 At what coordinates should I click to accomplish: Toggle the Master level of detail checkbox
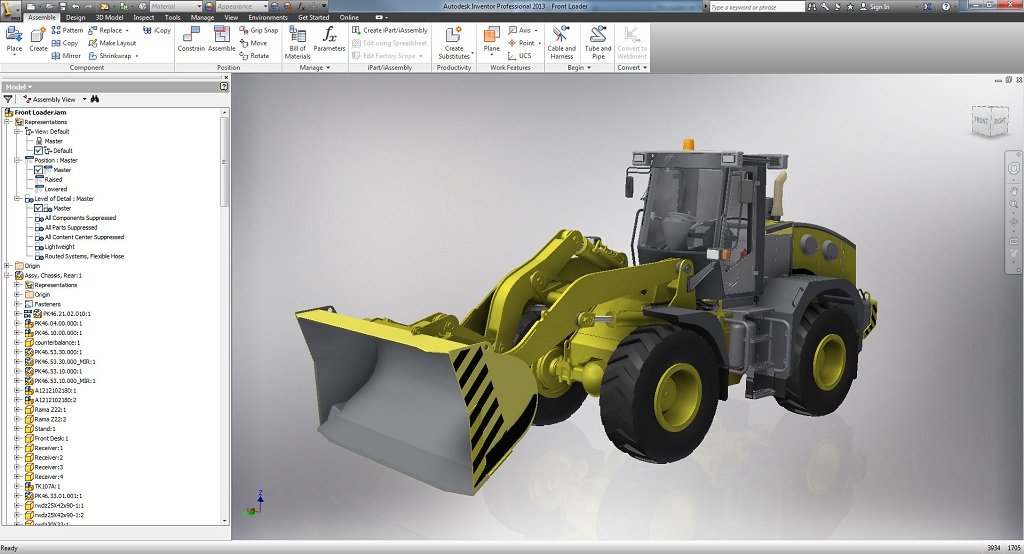pos(39,208)
